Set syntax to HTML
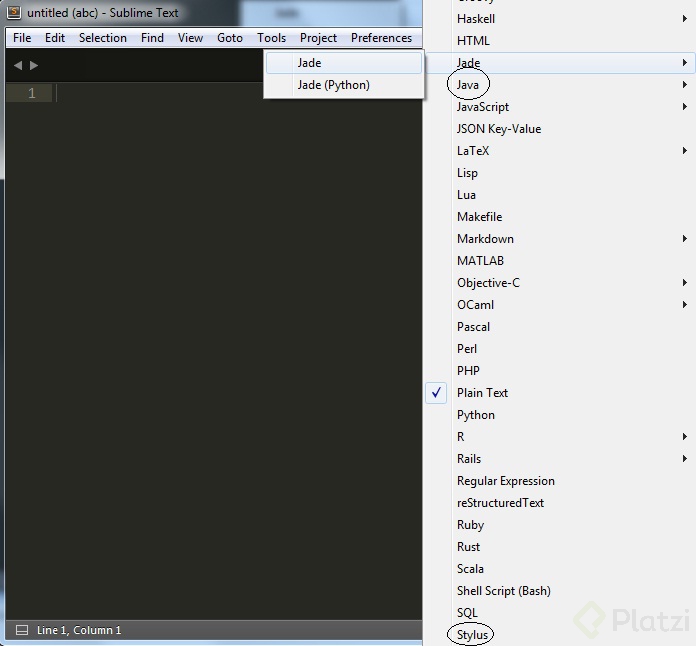 coord(559,40)
